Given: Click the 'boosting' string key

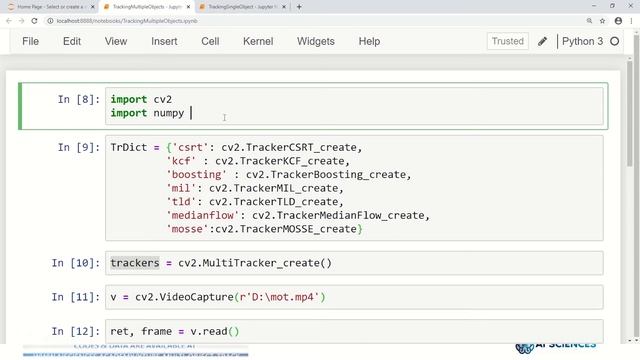Looking at the screenshot, I should point(196,175).
